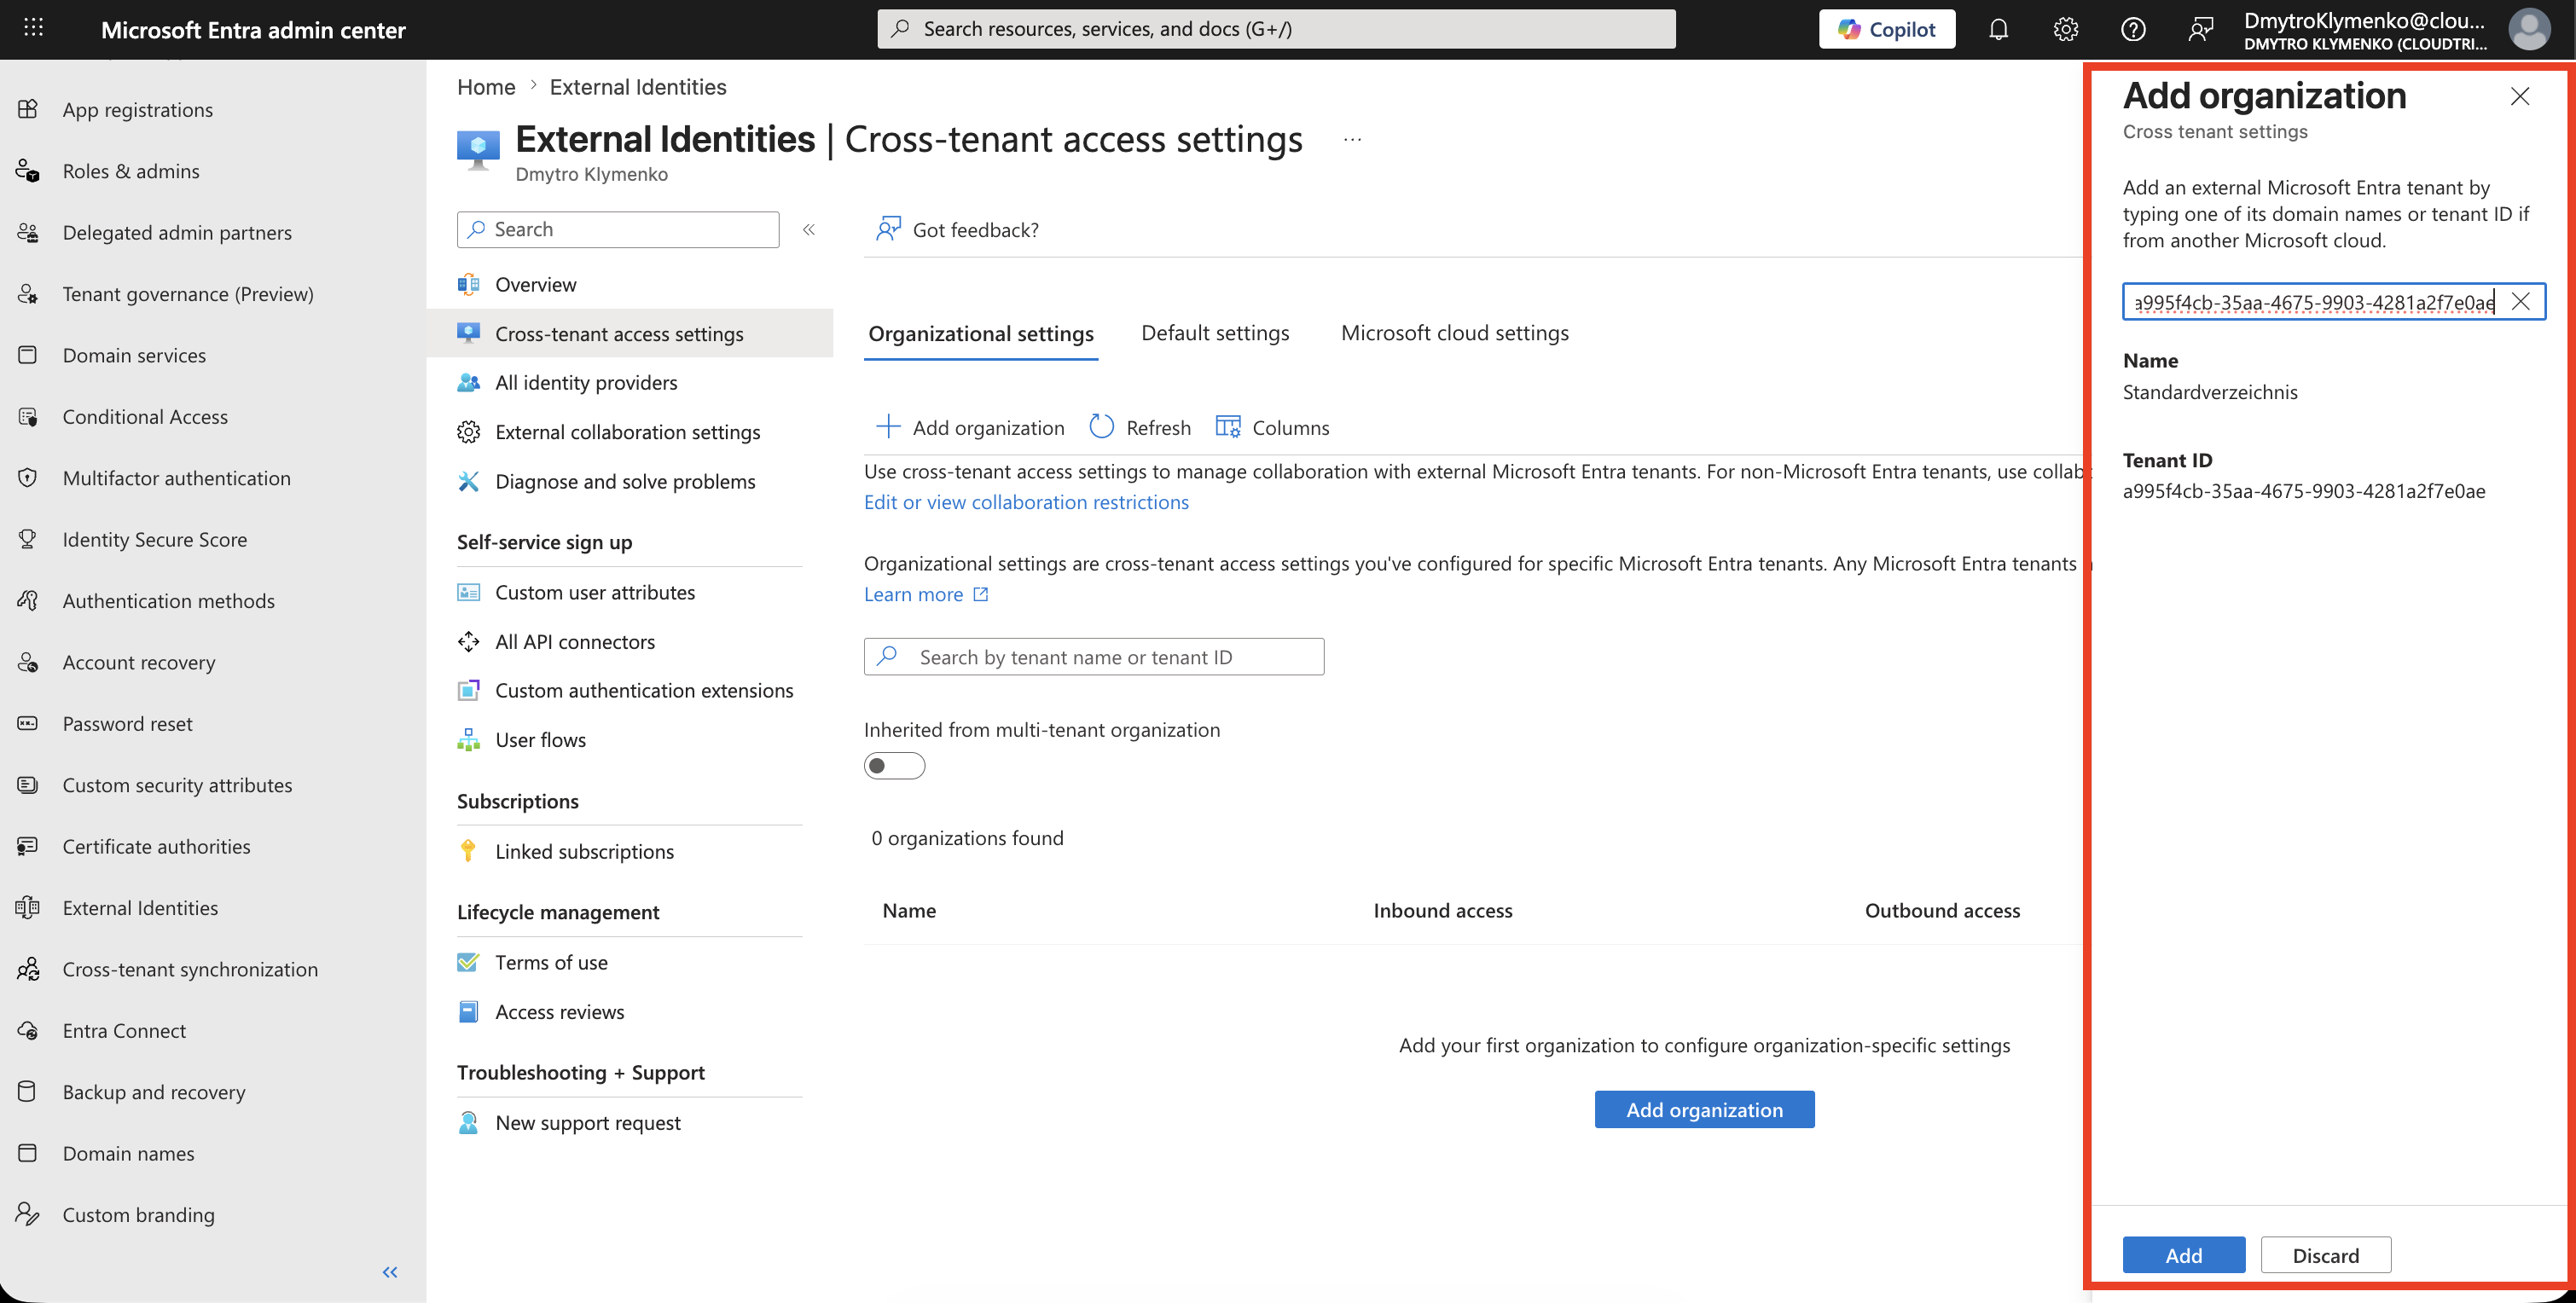Open App registrations in the sidebar
This screenshot has width=2576, height=1303.
(138, 109)
